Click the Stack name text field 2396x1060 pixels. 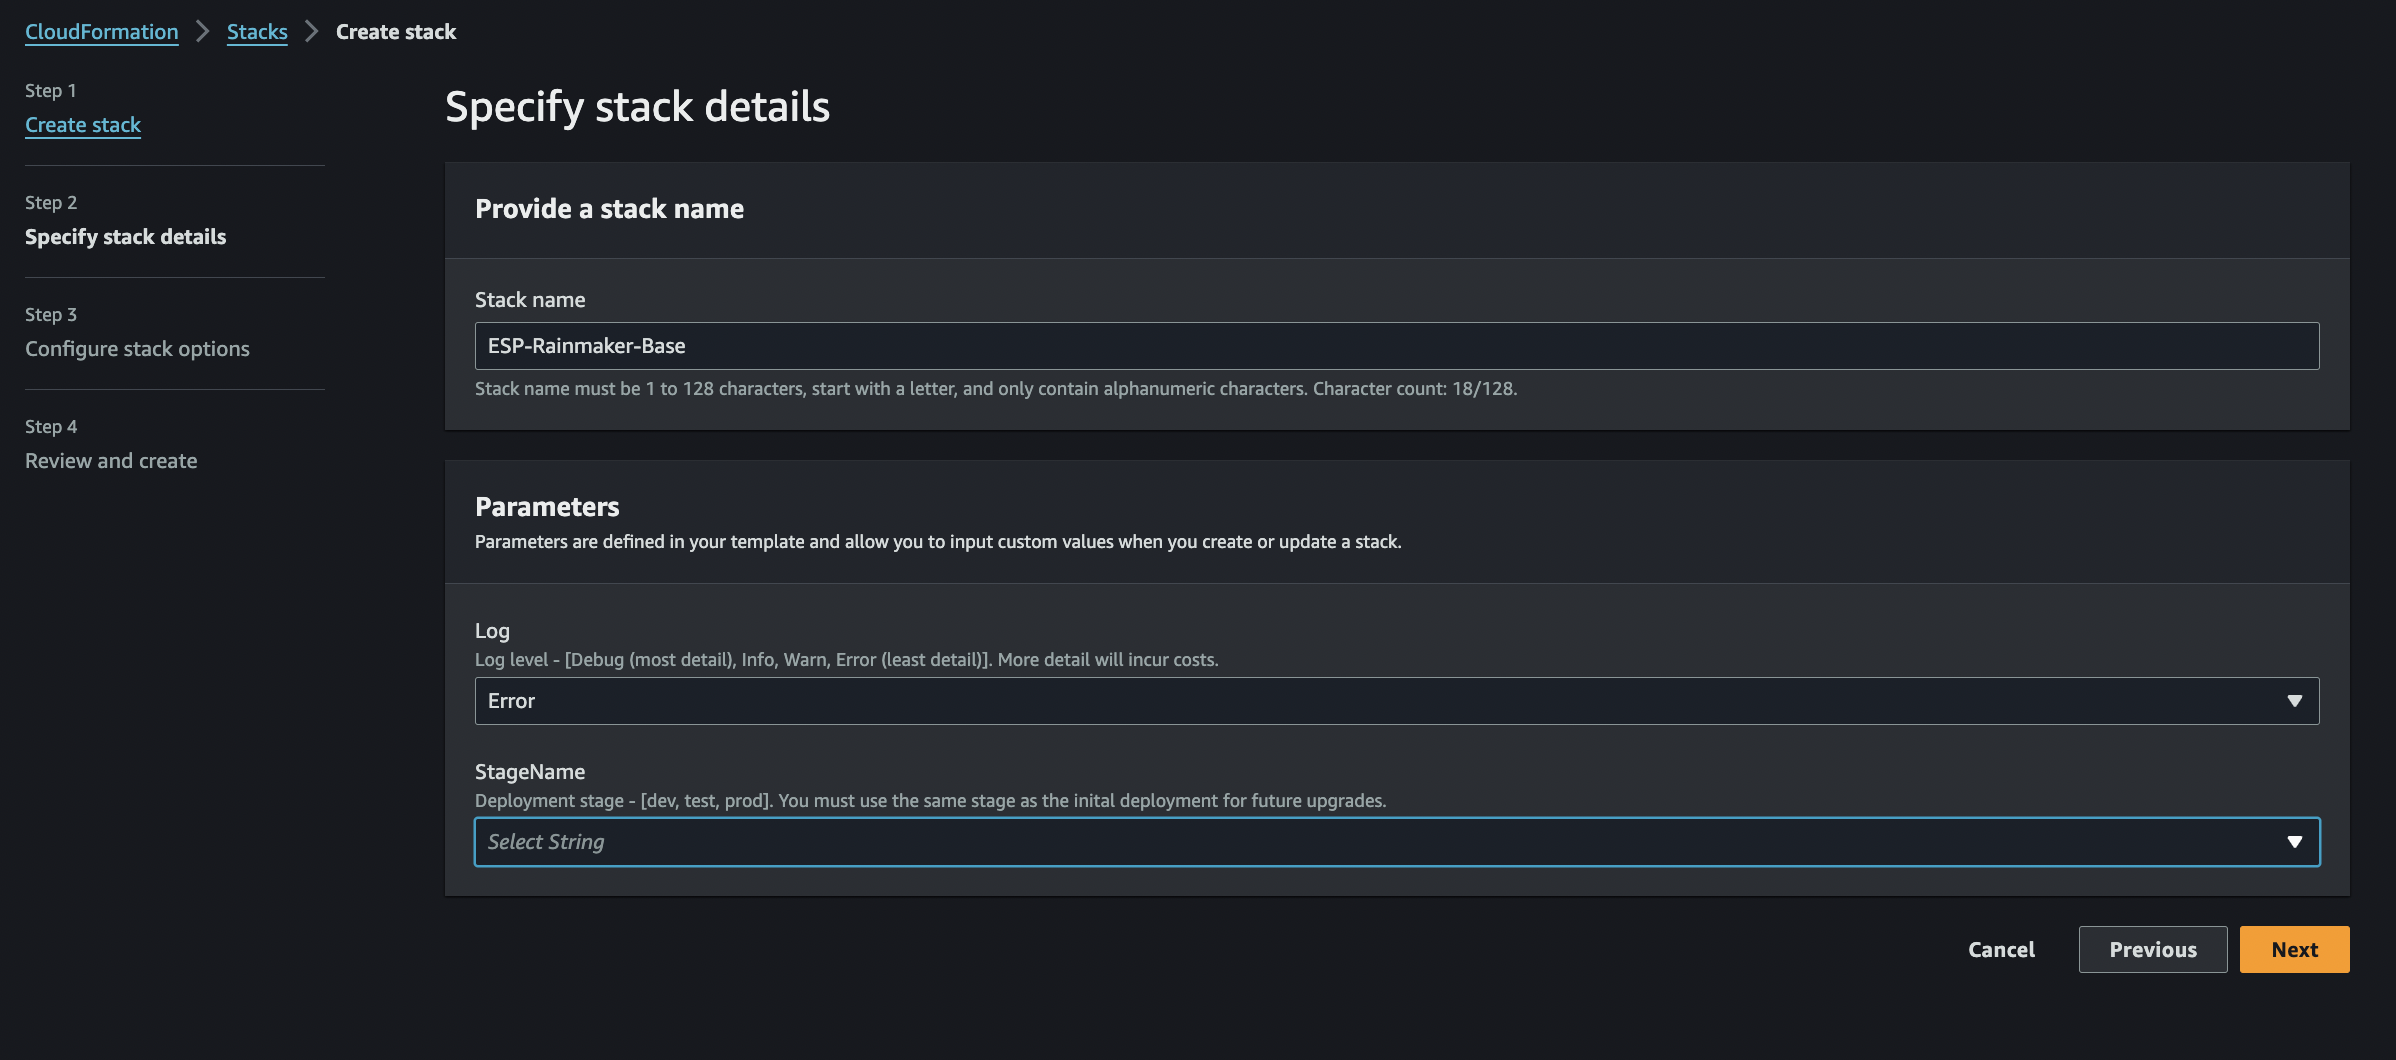click(1396, 346)
